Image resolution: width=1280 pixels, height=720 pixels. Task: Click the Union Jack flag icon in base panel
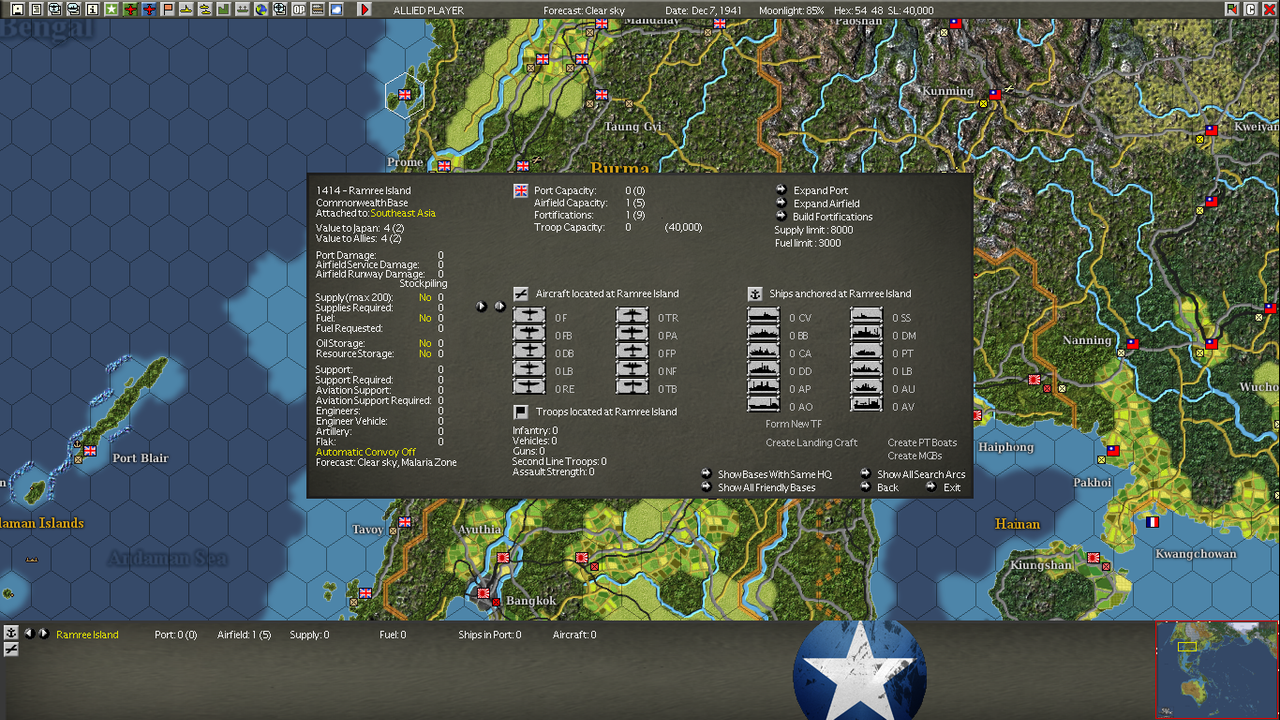[521, 191]
